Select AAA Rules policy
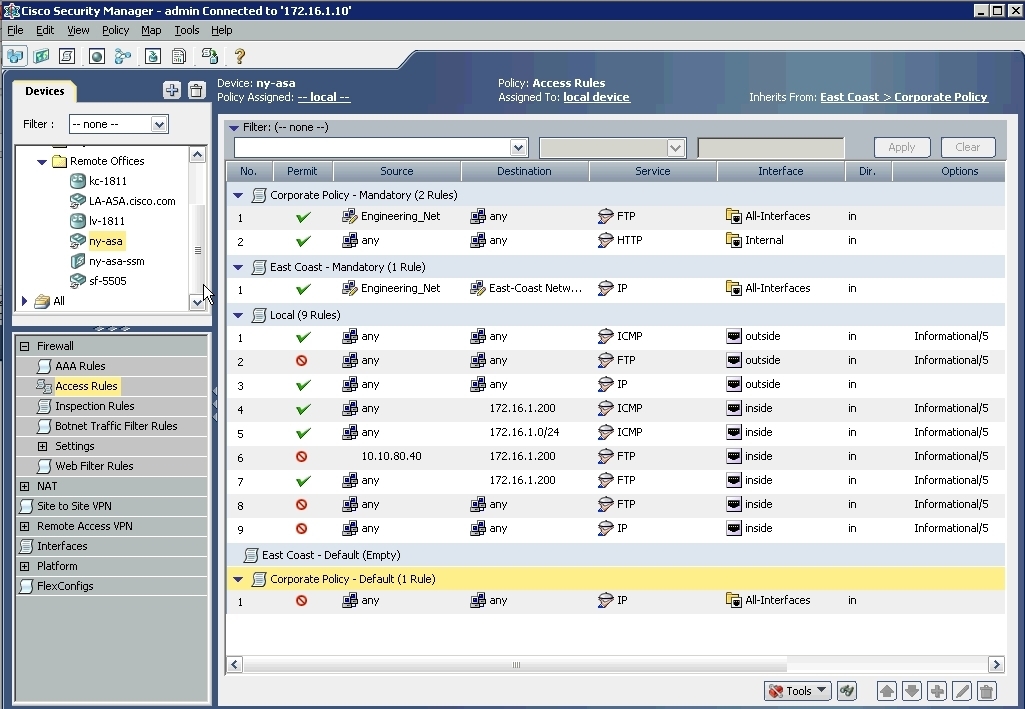The width and height of the screenshot is (1025, 709). tap(80, 366)
